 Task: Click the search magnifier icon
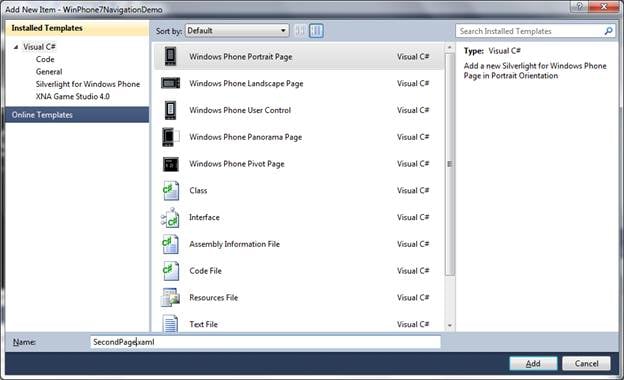(x=608, y=31)
